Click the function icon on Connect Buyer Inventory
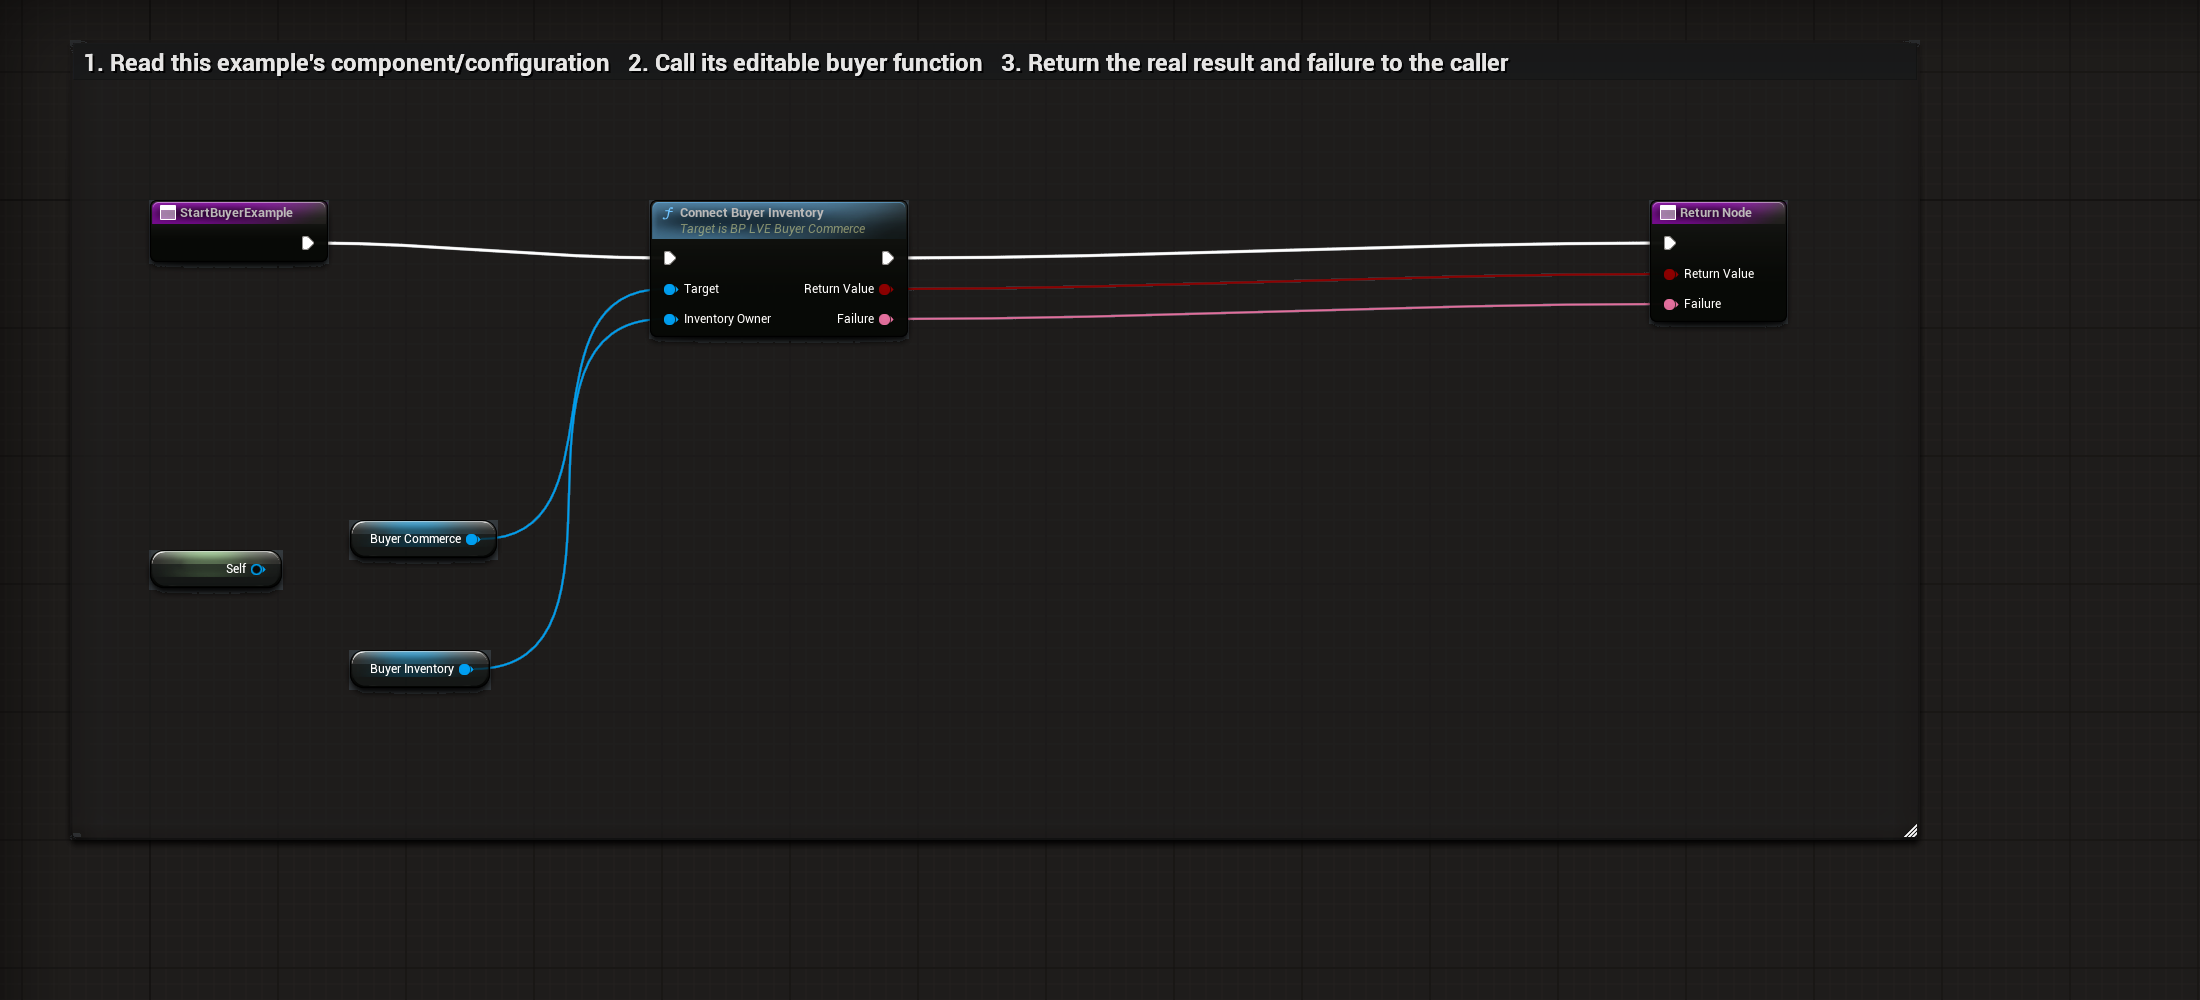 668,213
